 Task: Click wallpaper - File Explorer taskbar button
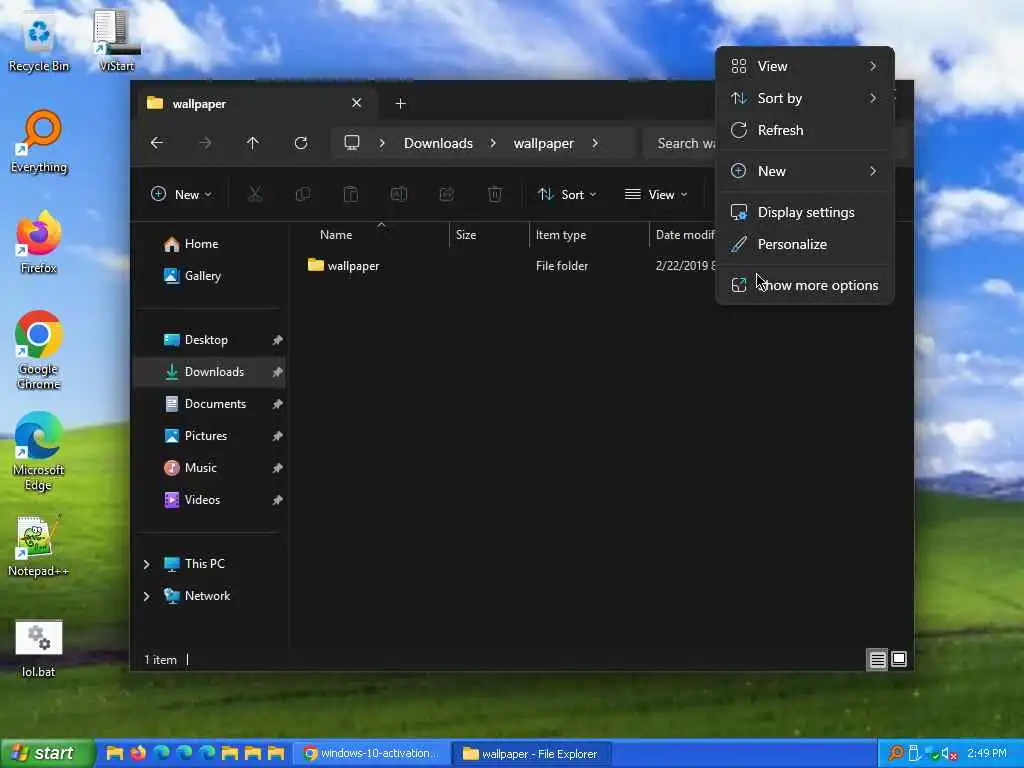pyautogui.click(x=531, y=753)
